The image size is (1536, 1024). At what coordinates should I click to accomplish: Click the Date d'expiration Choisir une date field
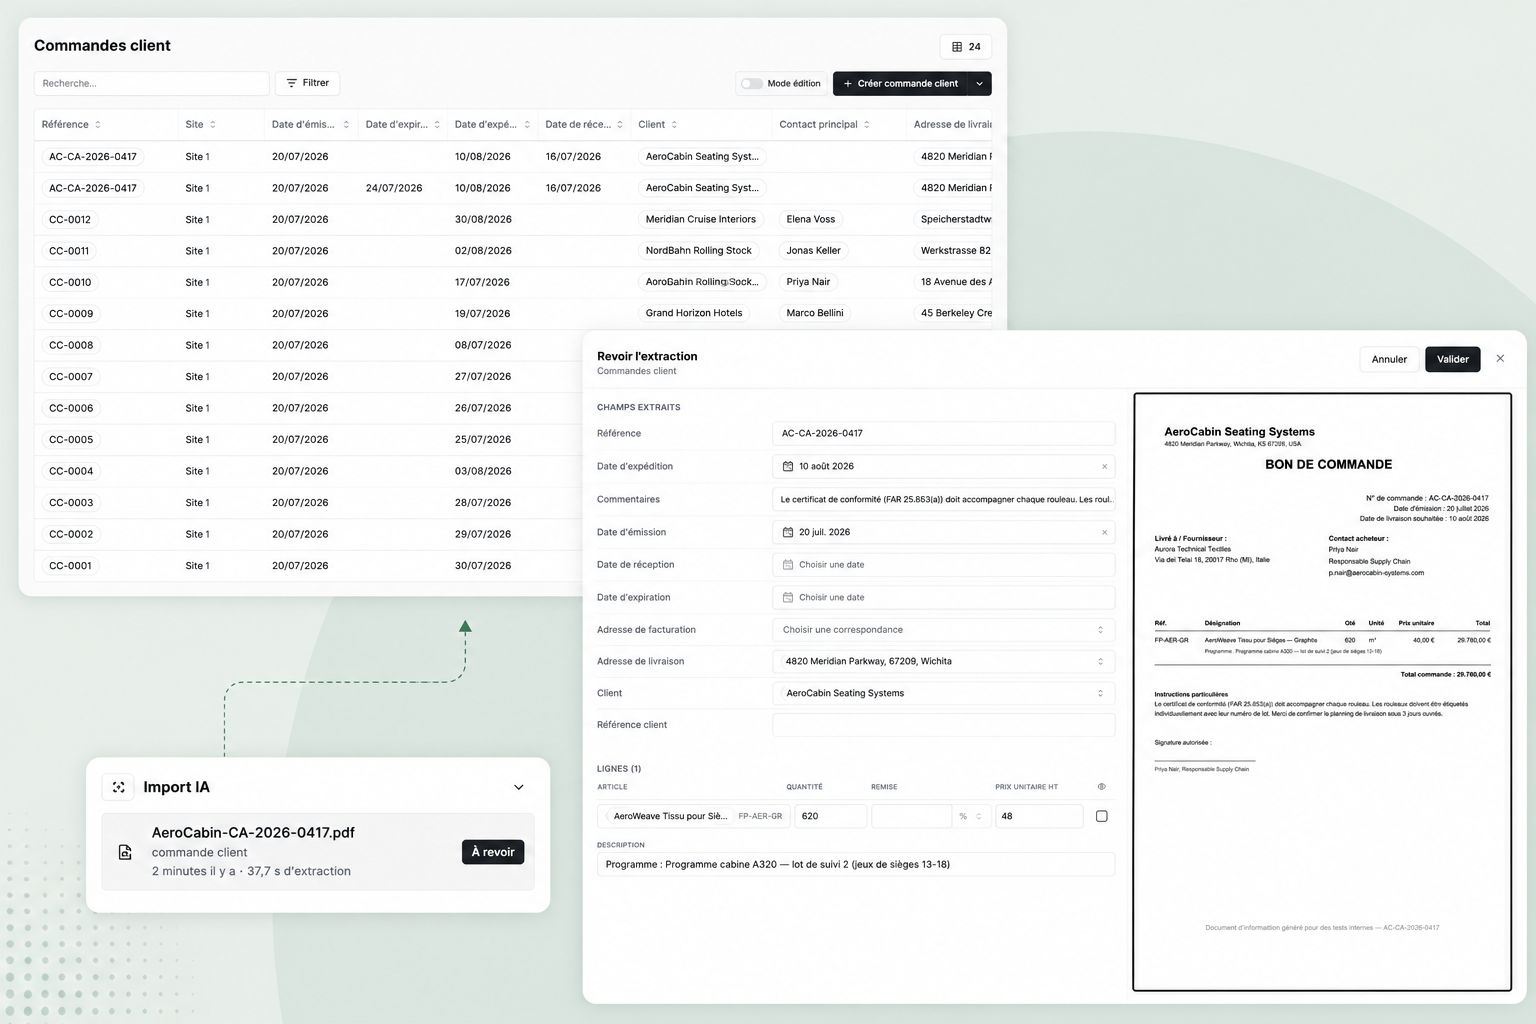tap(943, 598)
